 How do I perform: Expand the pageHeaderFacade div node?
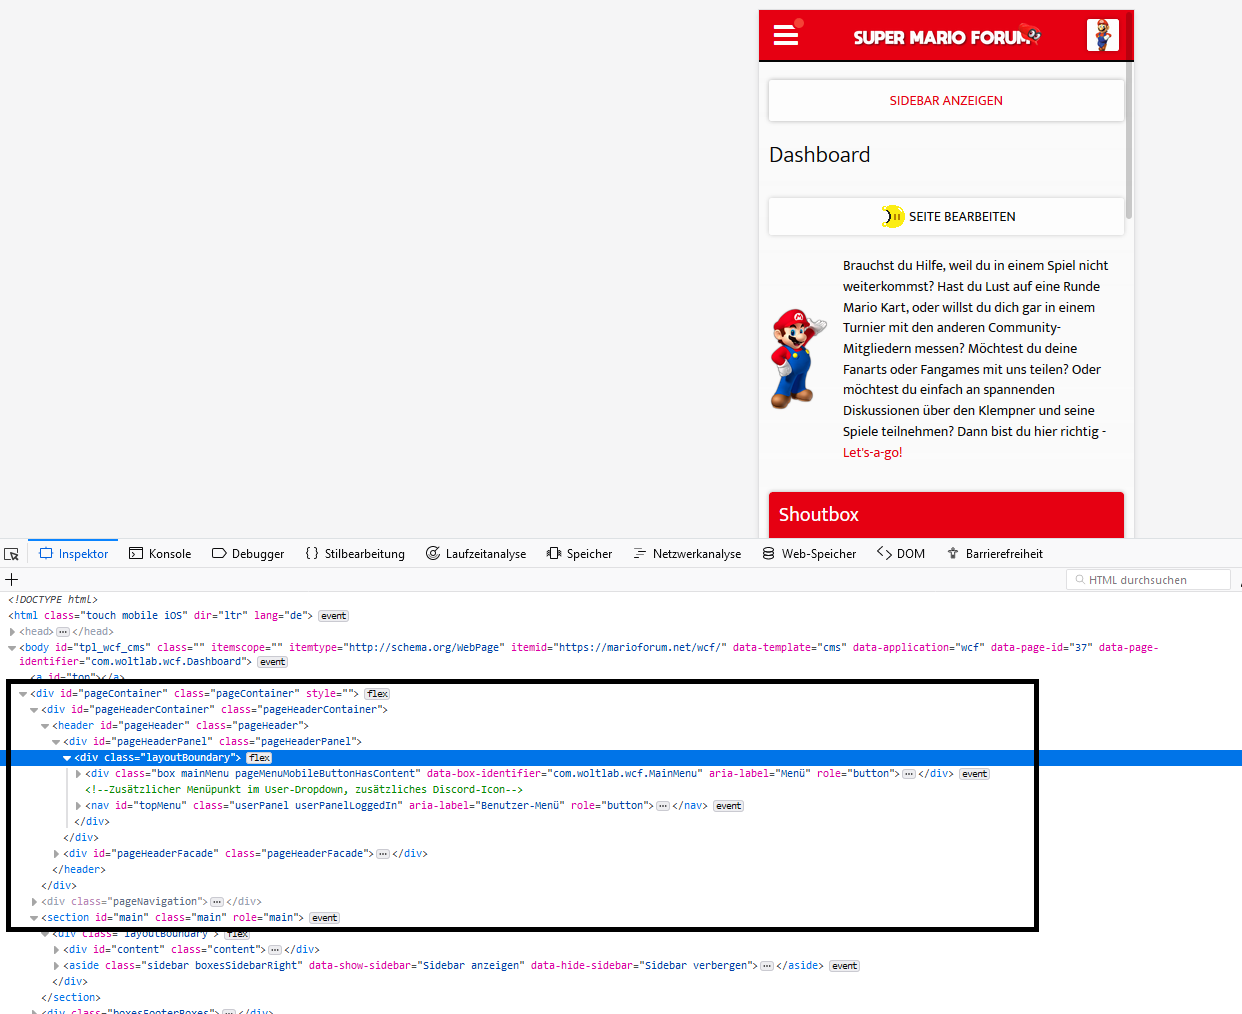point(56,854)
